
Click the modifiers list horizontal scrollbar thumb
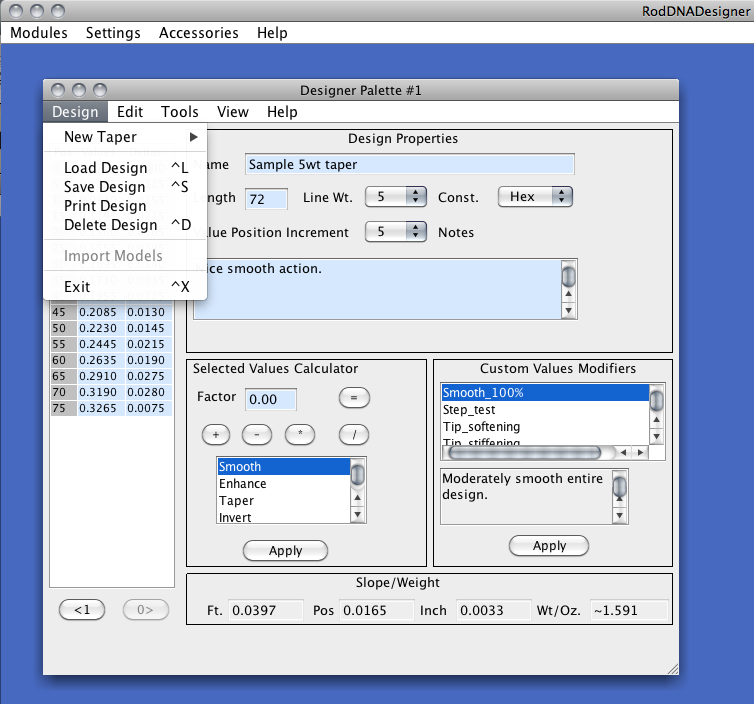525,453
